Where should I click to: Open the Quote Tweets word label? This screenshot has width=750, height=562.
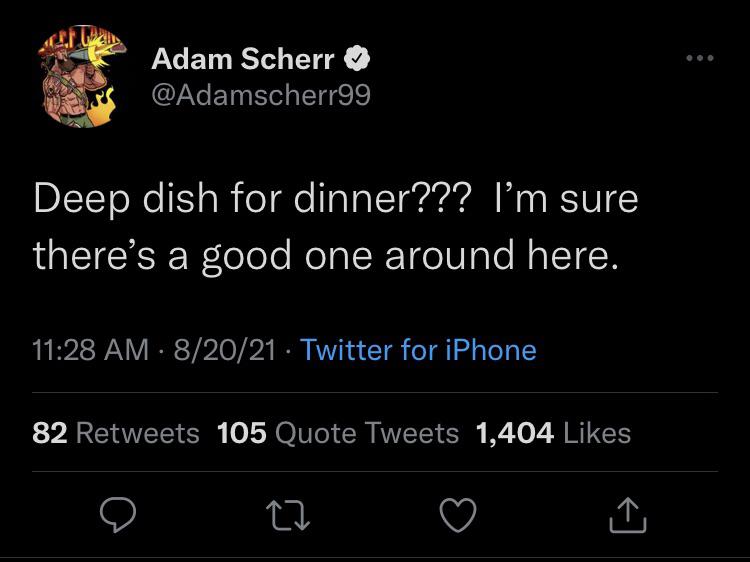(x=366, y=432)
